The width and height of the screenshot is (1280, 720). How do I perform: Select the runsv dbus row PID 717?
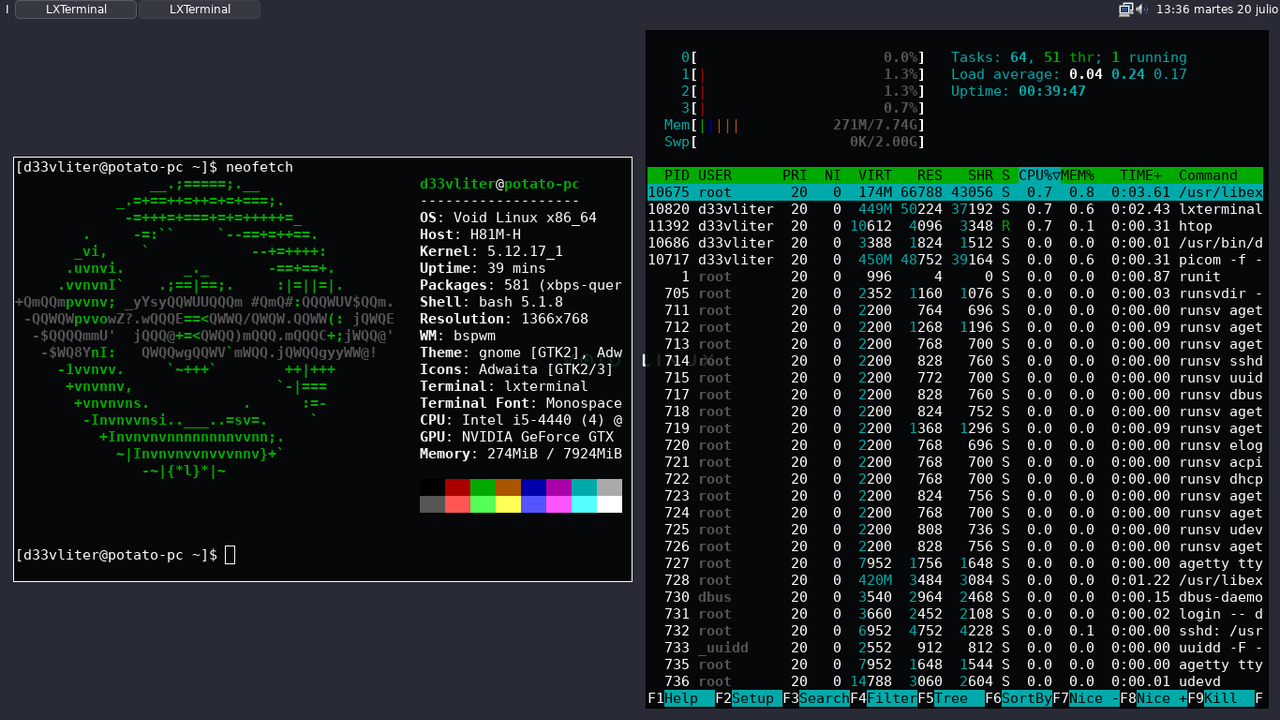pyautogui.click(x=955, y=394)
